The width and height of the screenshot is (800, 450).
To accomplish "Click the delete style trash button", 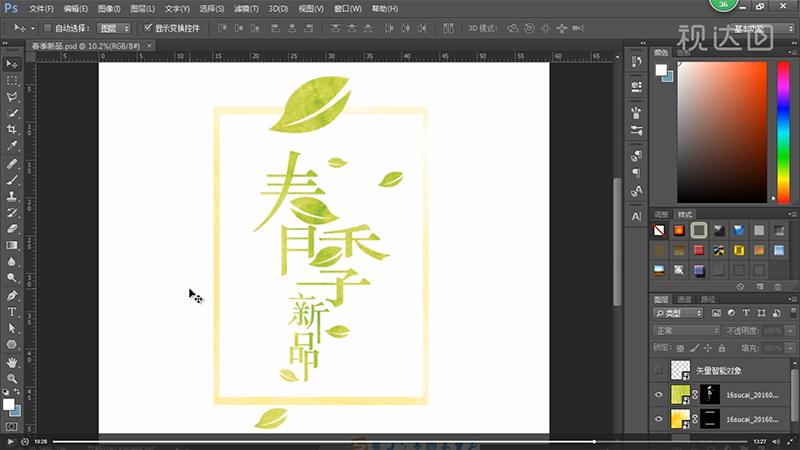I will 778,287.
